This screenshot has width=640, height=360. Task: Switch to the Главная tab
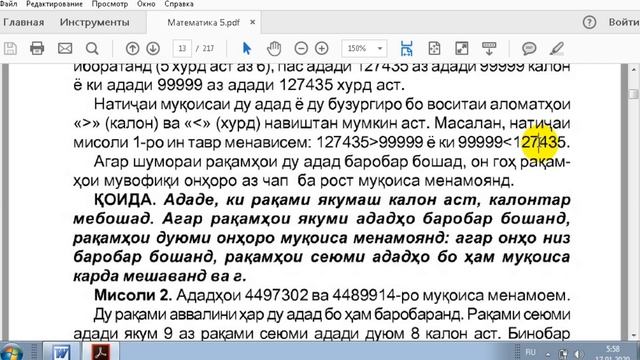[x=24, y=22]
